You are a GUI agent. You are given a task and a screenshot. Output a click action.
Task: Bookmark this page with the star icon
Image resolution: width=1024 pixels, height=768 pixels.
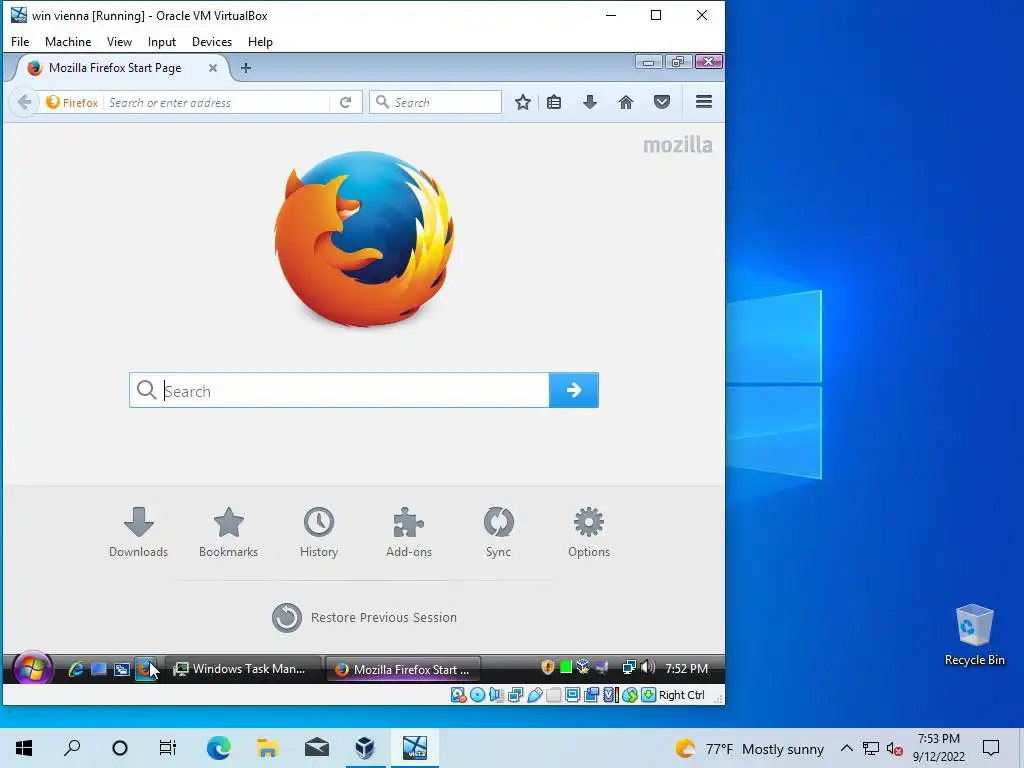pos(522,102)
